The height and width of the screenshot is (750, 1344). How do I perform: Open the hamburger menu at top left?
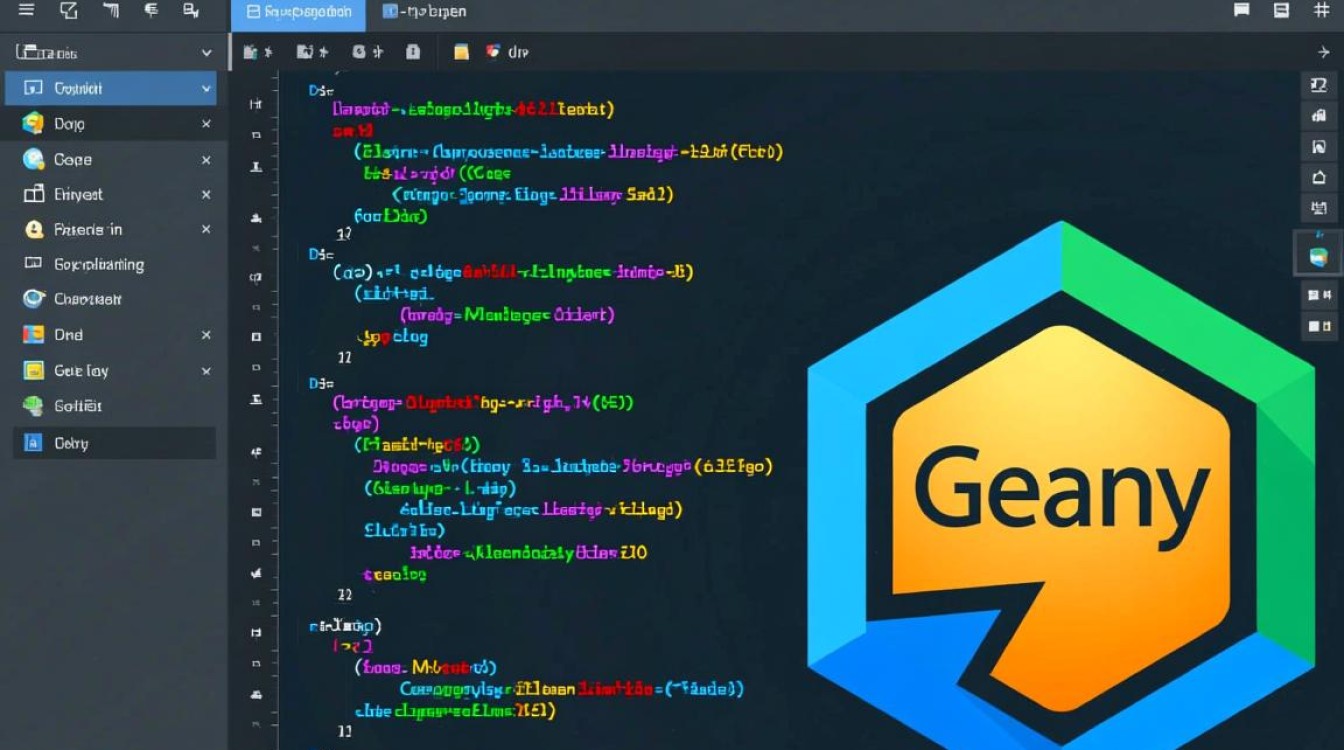[x=27, y=11]
